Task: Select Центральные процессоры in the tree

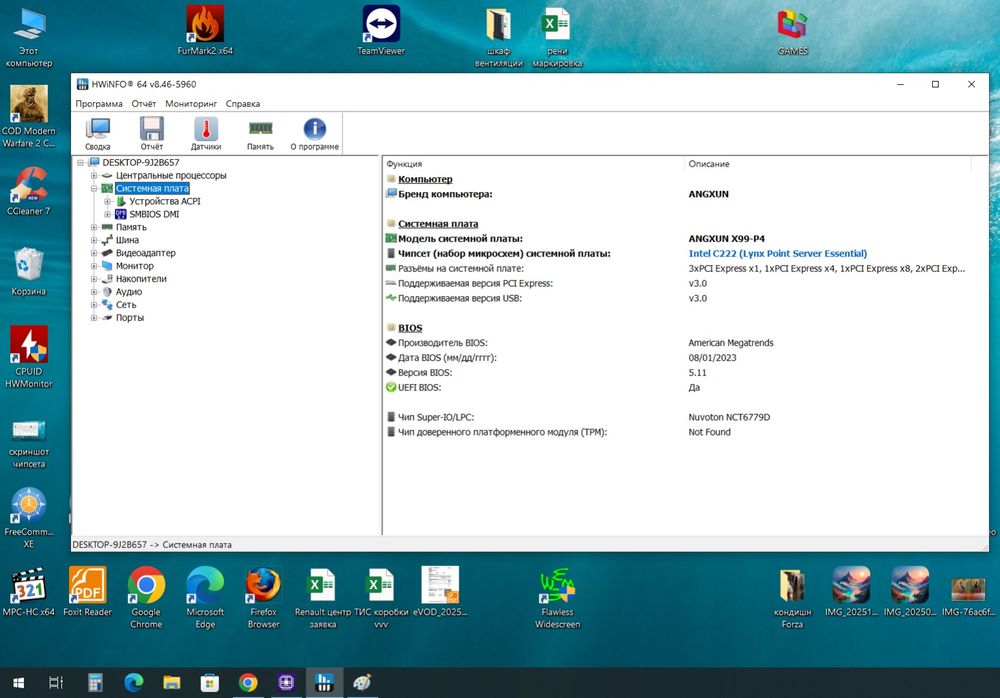Action: click(171, 175)
